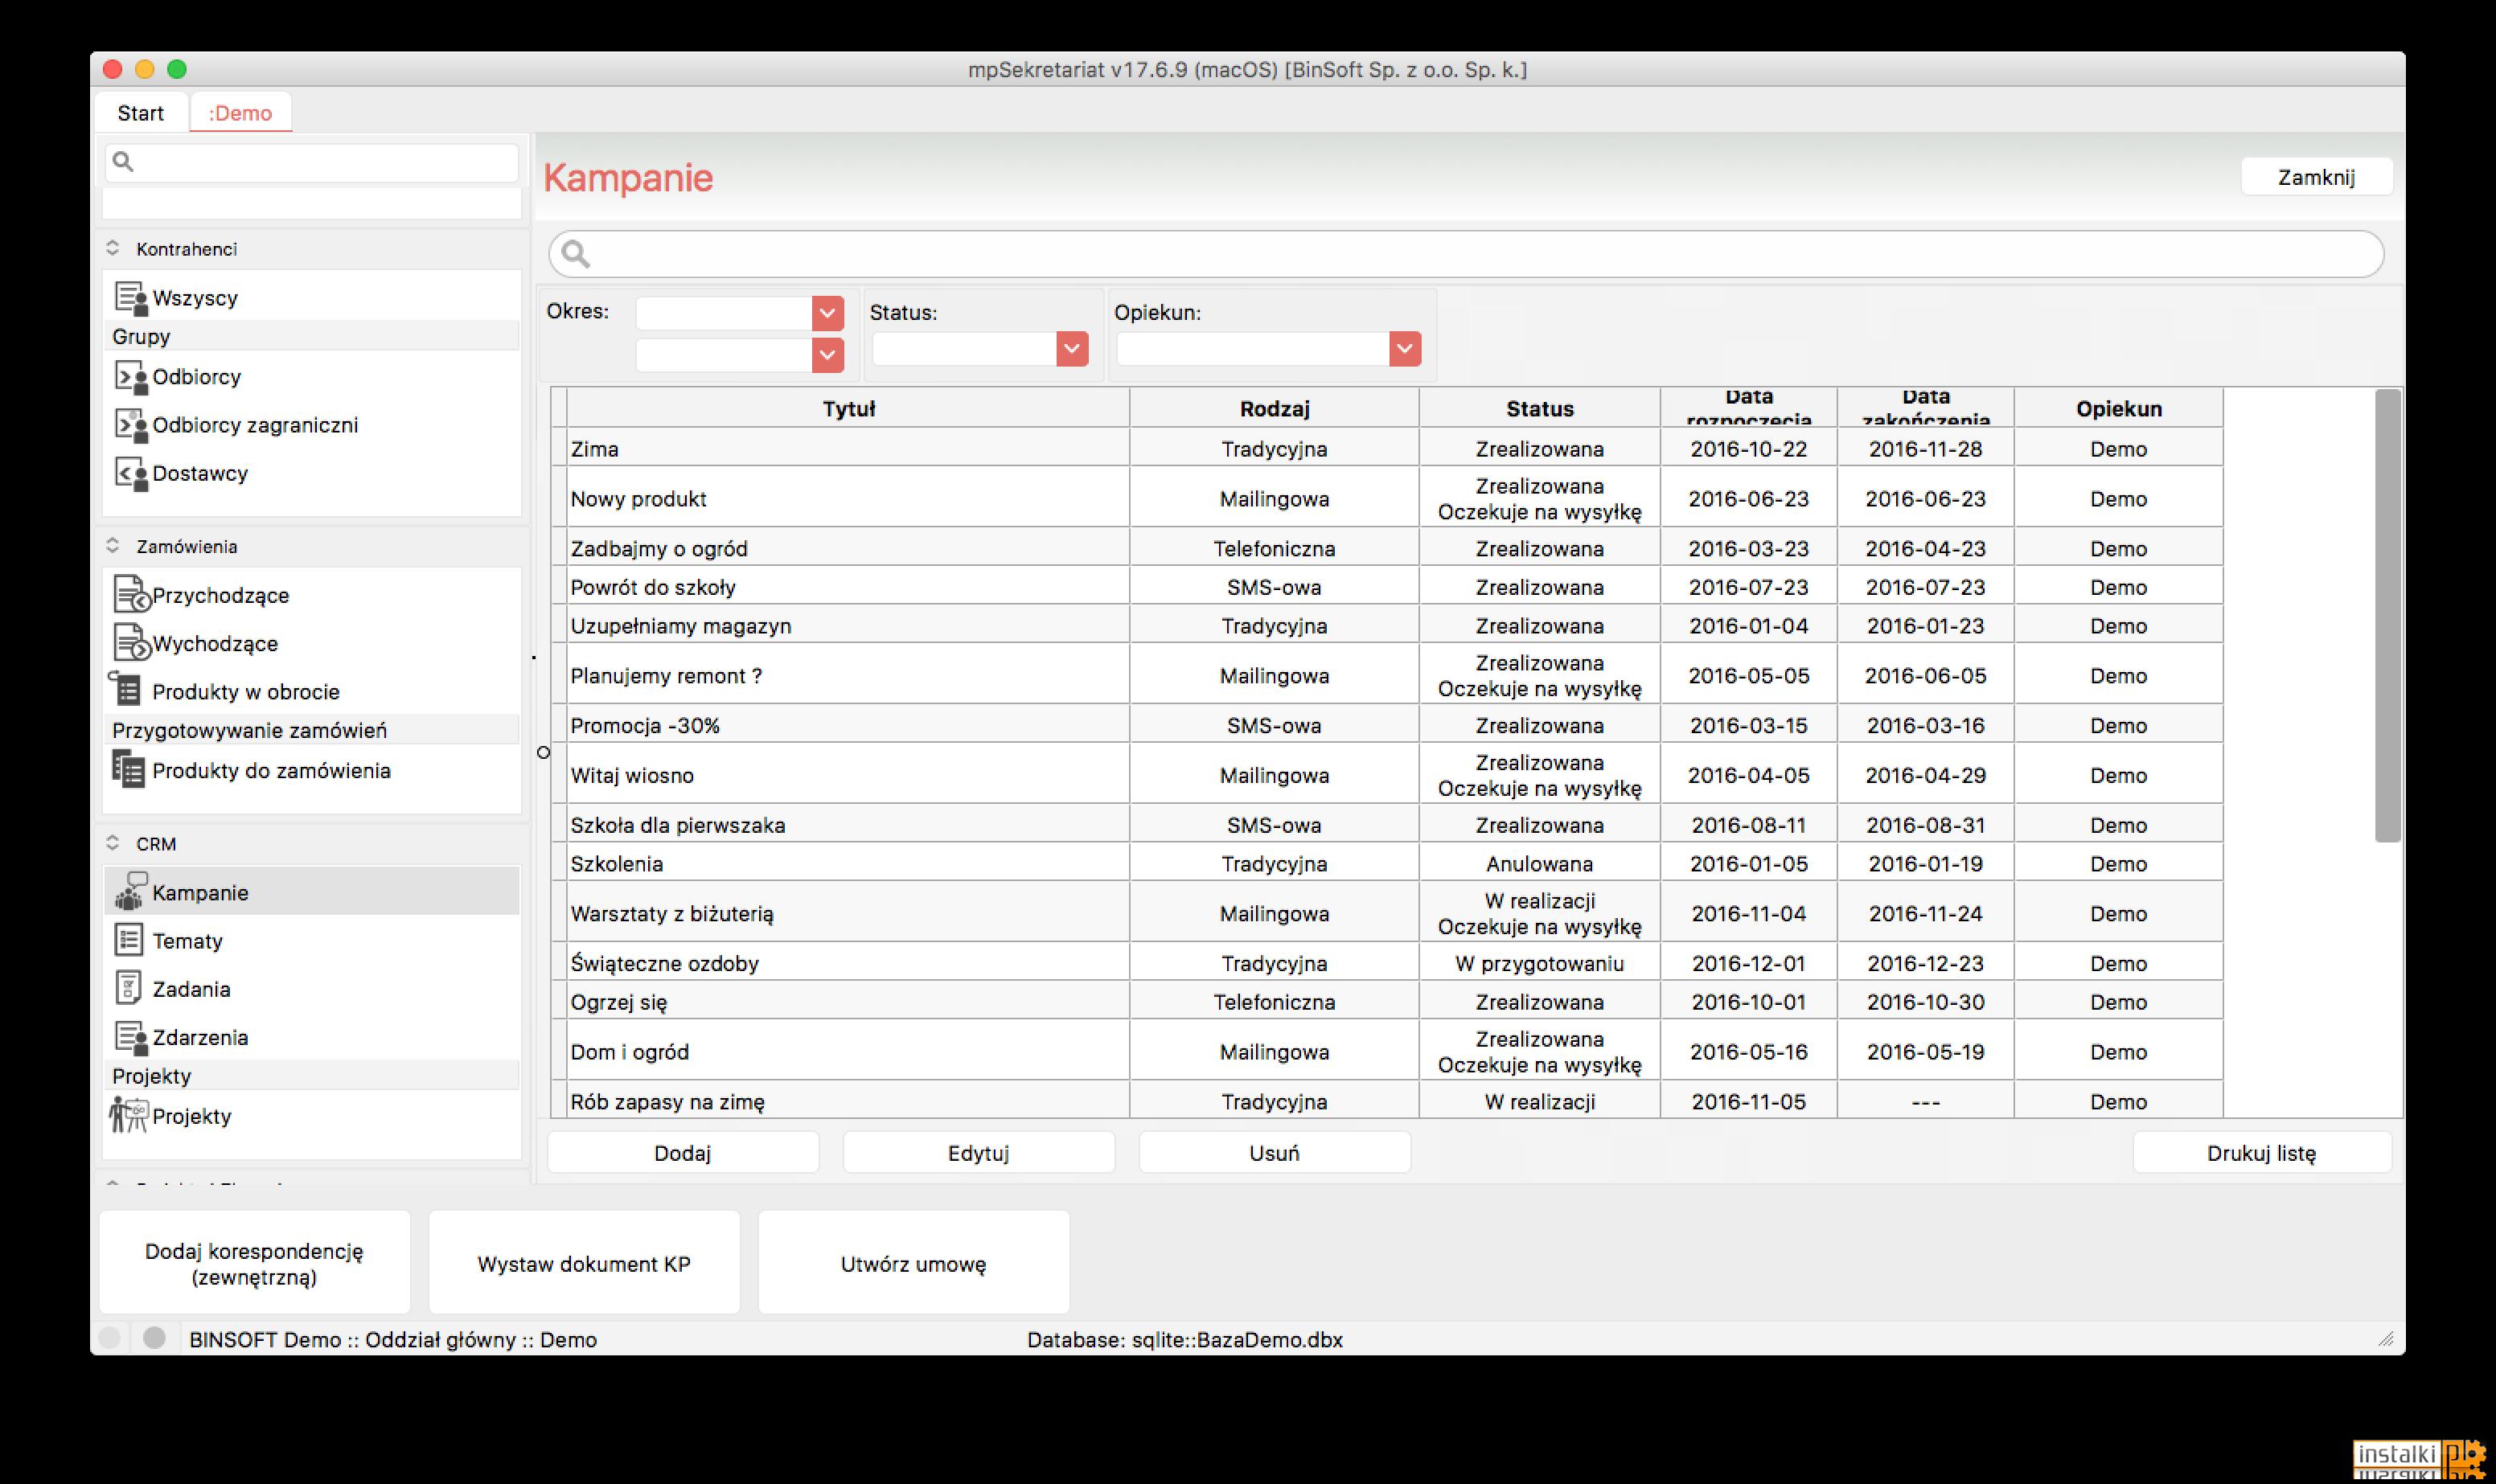Screen dimensions: 2496x1484
Task: Click the Kampanie search field
Action: tap(1466, 254)
